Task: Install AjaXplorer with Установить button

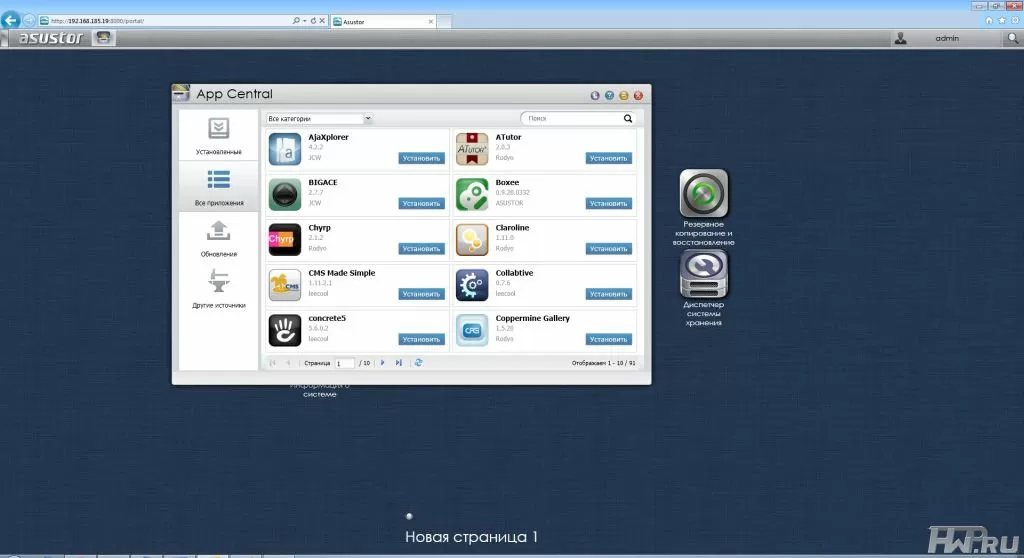Action: coord(421,158)
